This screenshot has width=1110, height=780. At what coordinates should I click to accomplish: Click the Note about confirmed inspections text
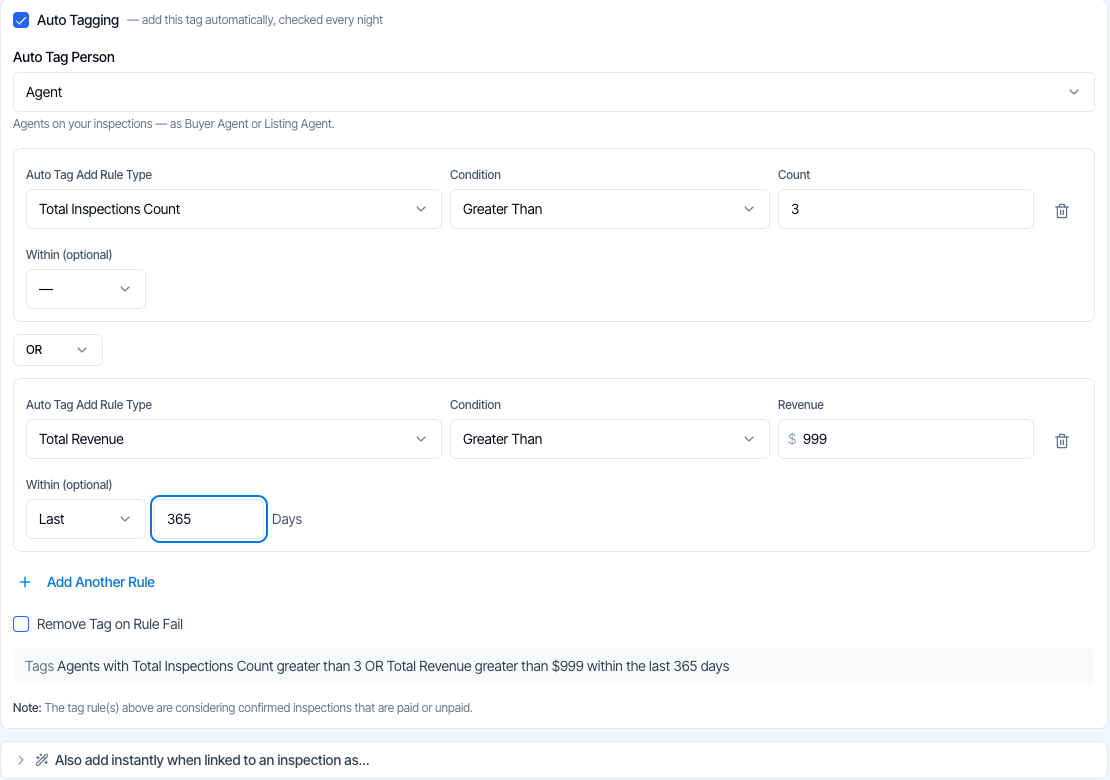pyautogui.click(x=243, y=708)
